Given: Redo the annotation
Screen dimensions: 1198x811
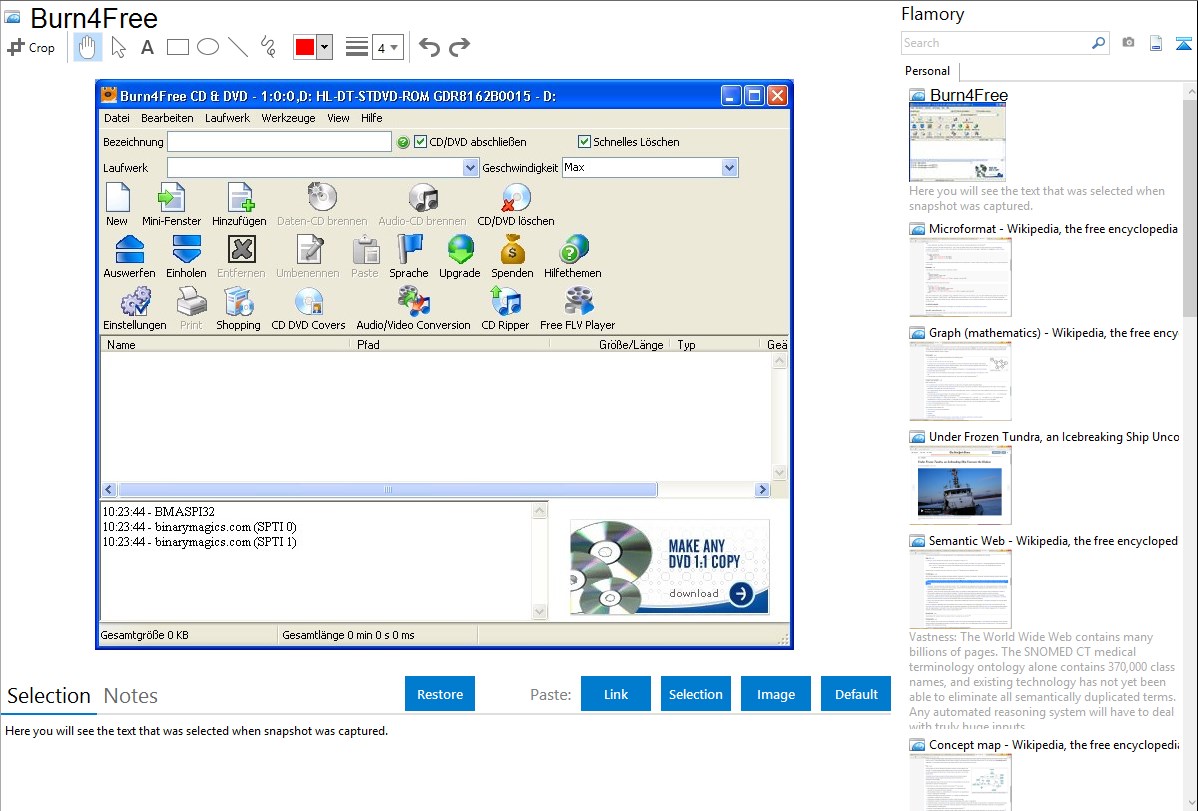Looking at the screenshot, I should pyautogui.click(x=459, y=47).
